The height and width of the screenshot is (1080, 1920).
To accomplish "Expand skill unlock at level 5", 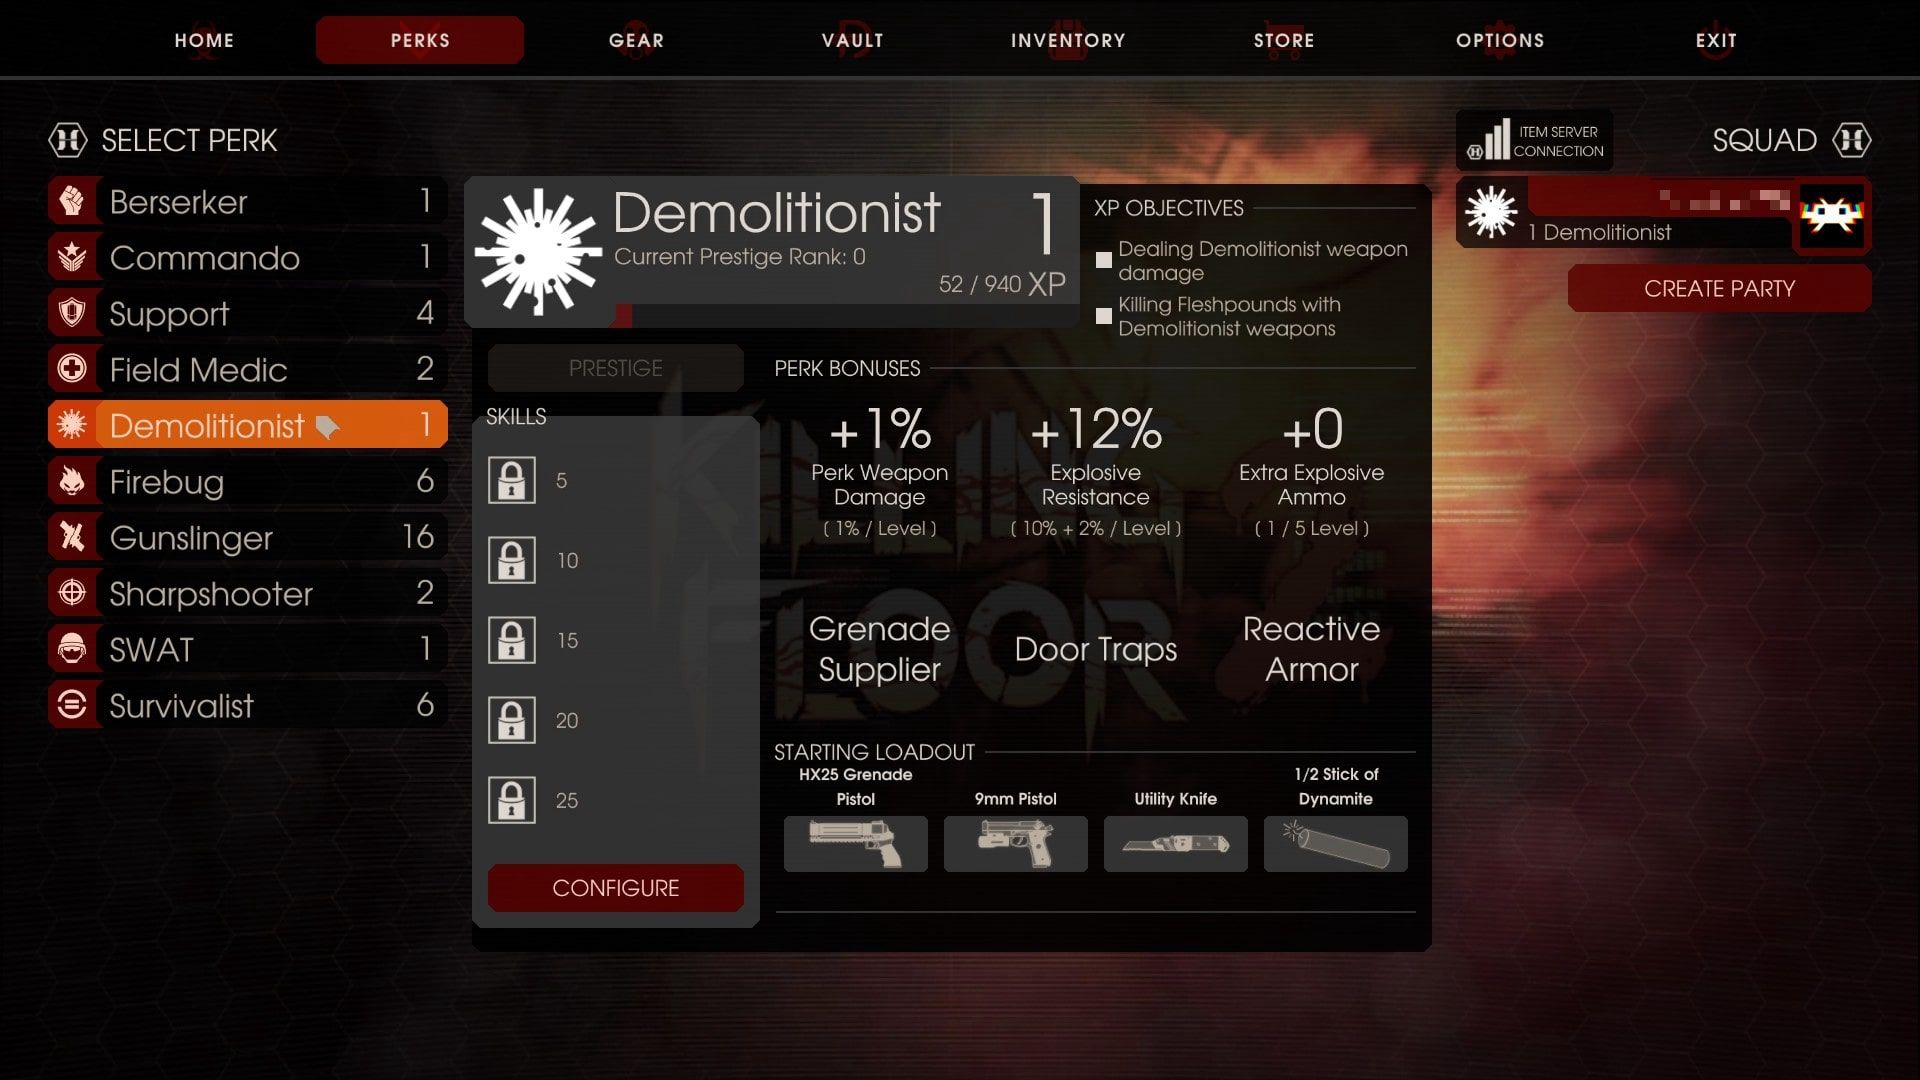I will pos(513,479).
